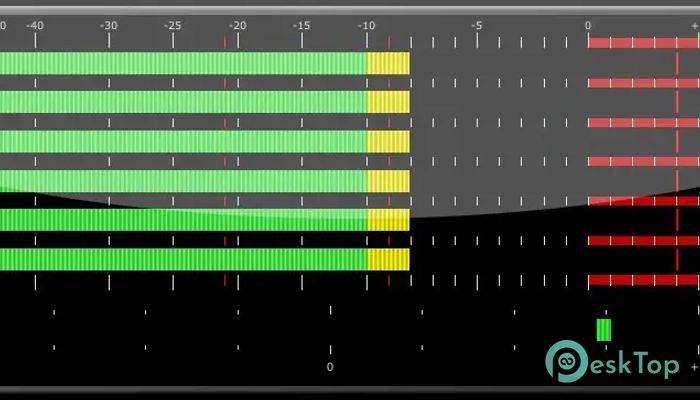700x400 pixels.
Task: Click the red peak marker in the bottom meter row
Action: tap(677, 259)
